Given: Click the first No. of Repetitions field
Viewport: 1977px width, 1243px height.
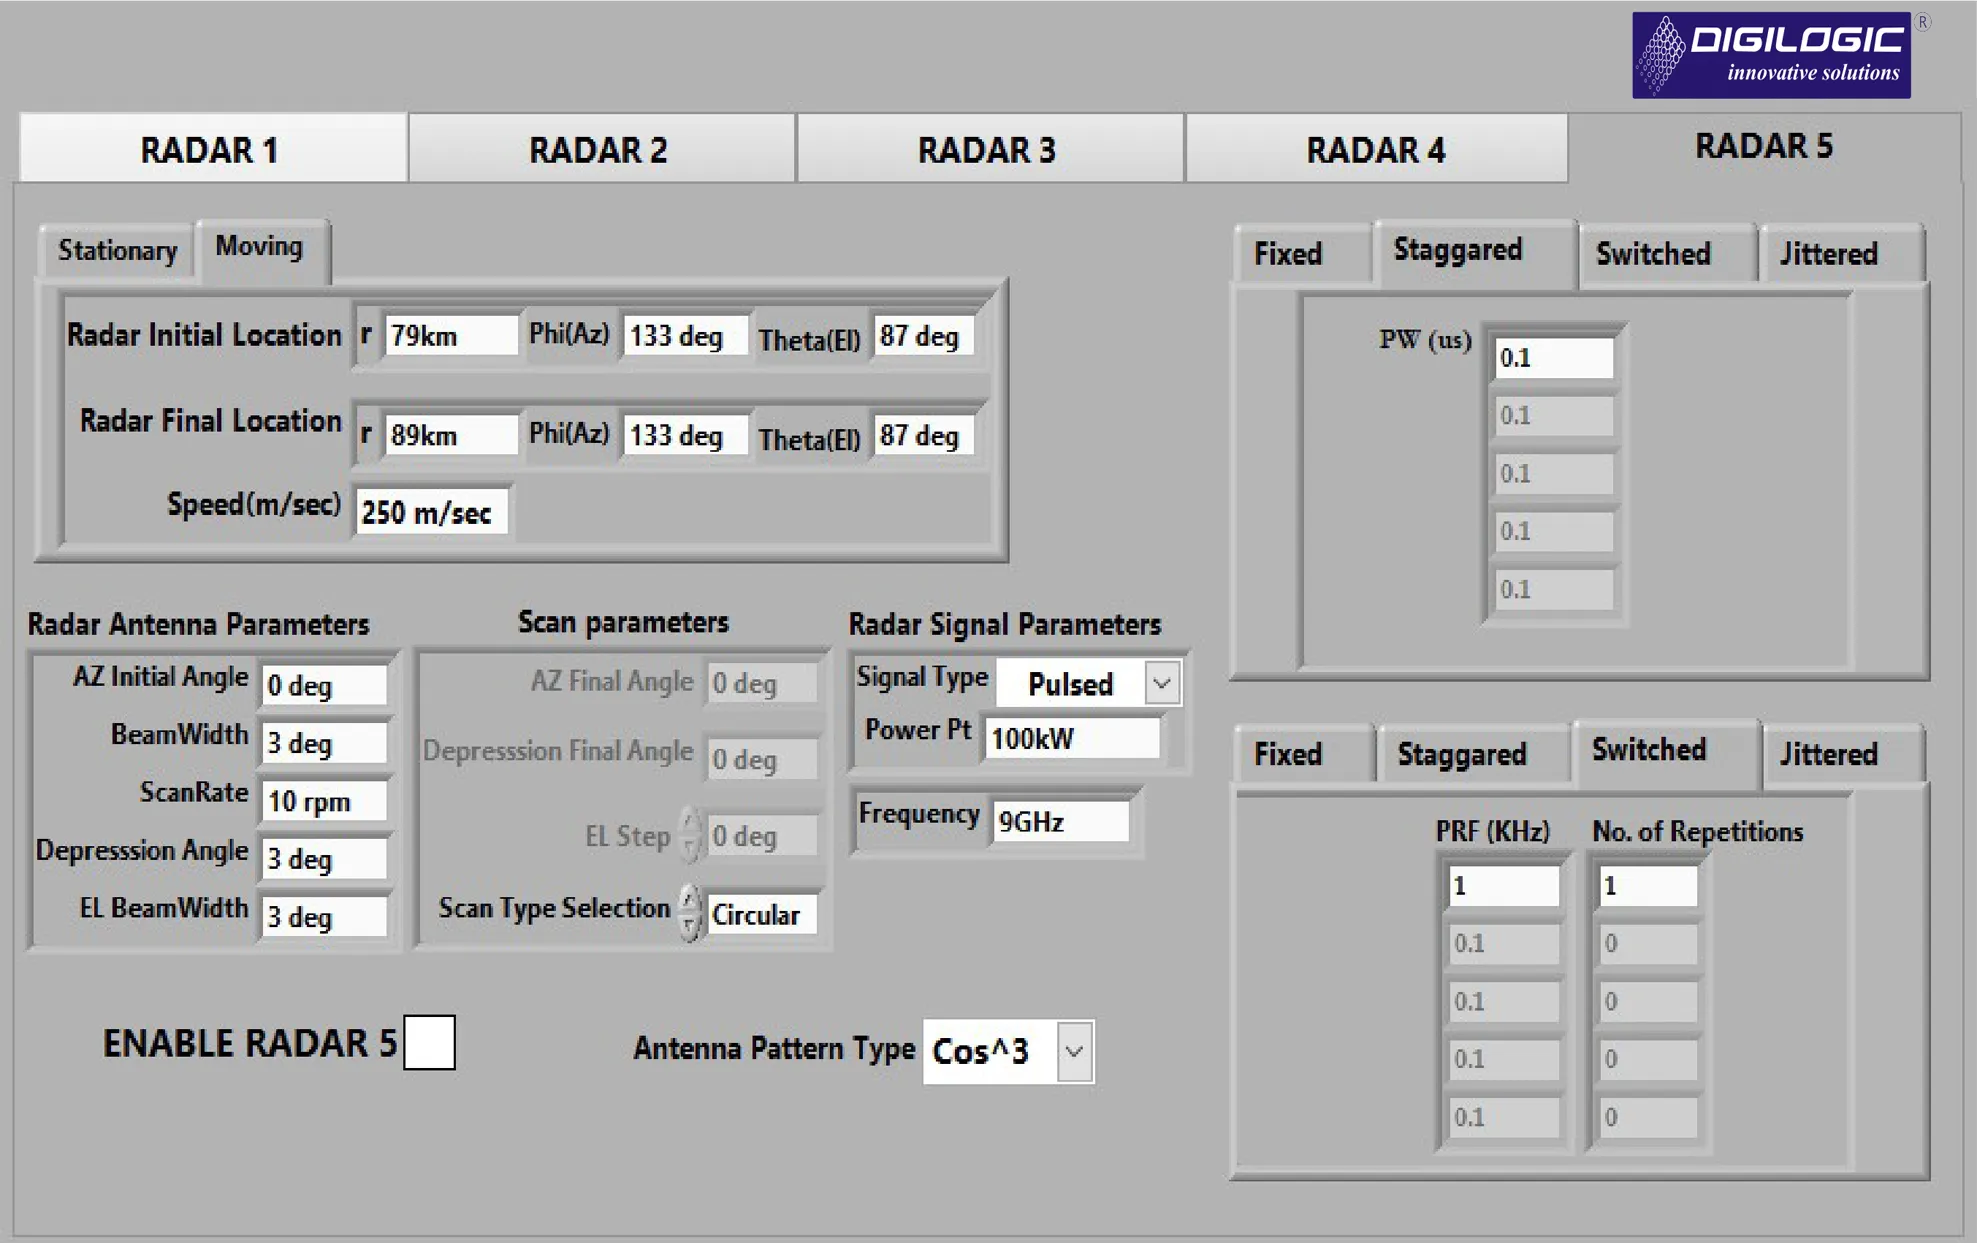Looking at the screenshot, I should [1646, 886].
